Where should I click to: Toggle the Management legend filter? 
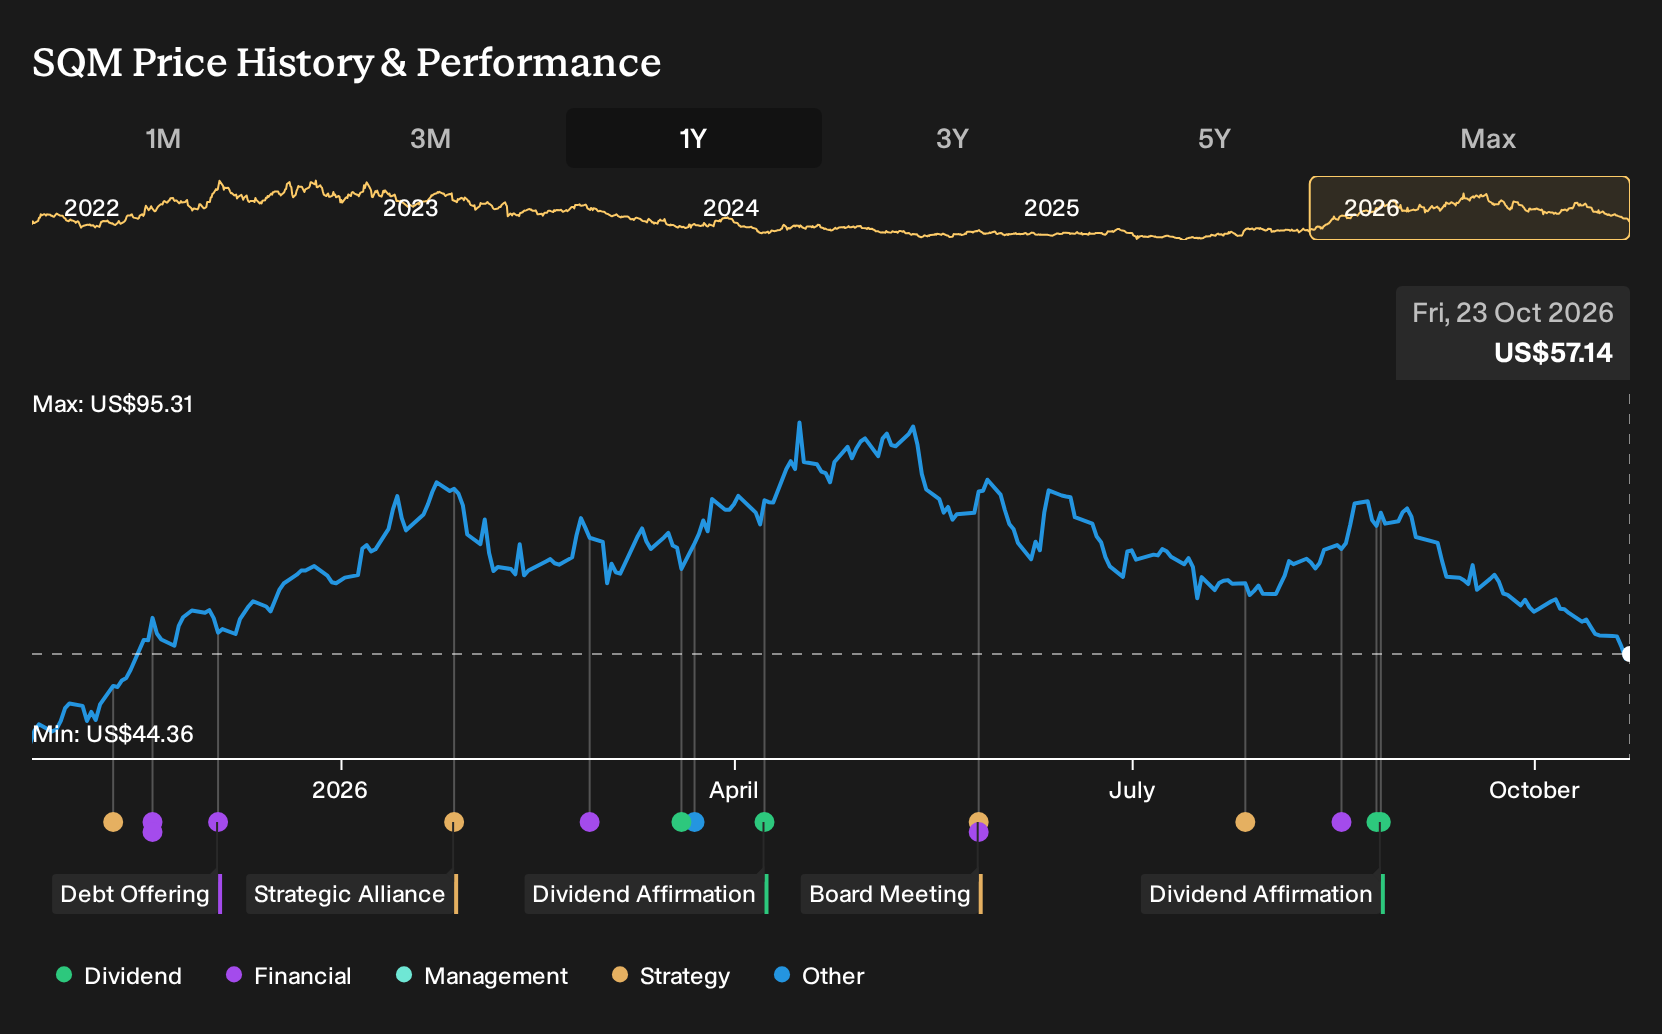click(482, 976)
